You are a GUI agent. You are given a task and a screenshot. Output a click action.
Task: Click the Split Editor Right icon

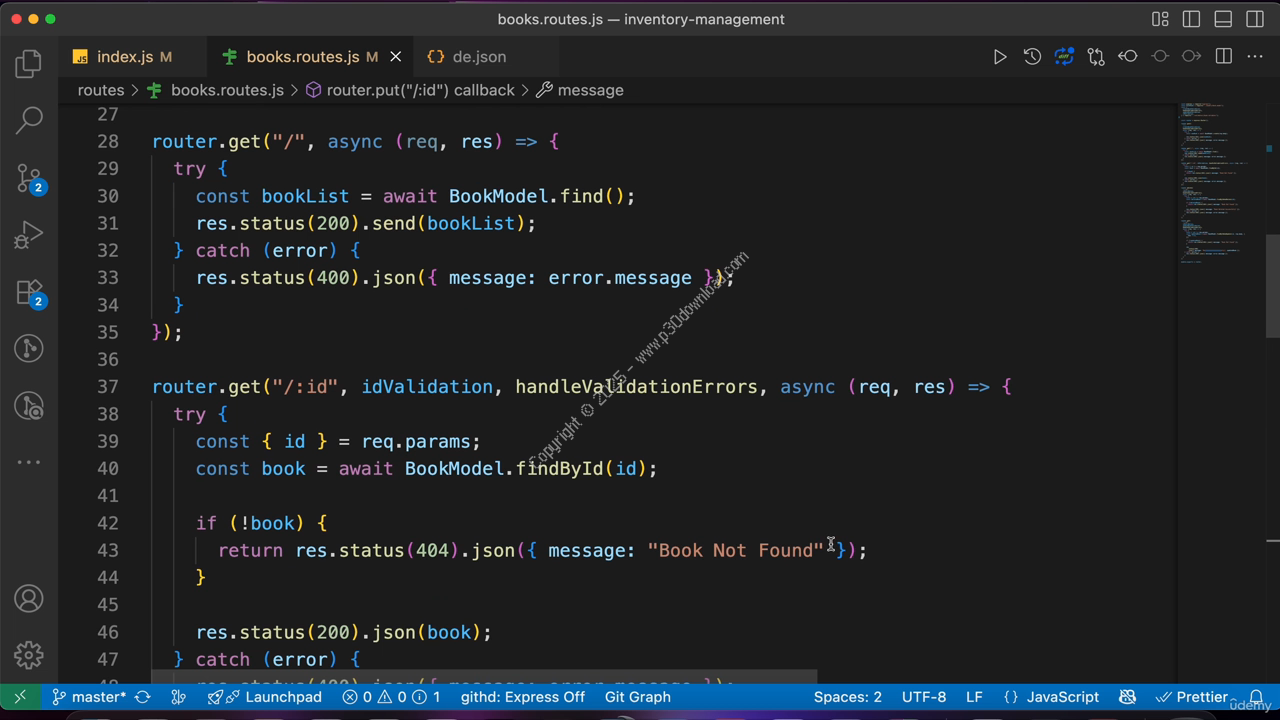tap(1223, 57)
